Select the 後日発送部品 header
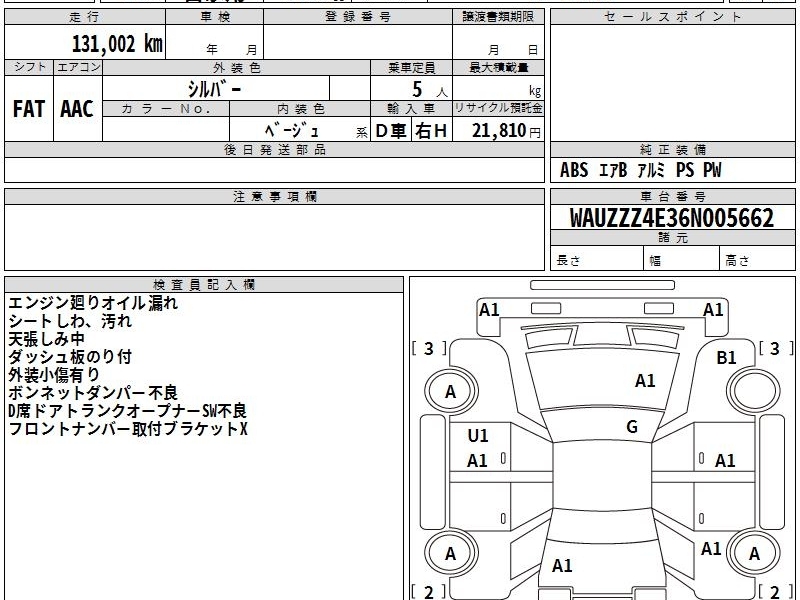 coord(274,149)
